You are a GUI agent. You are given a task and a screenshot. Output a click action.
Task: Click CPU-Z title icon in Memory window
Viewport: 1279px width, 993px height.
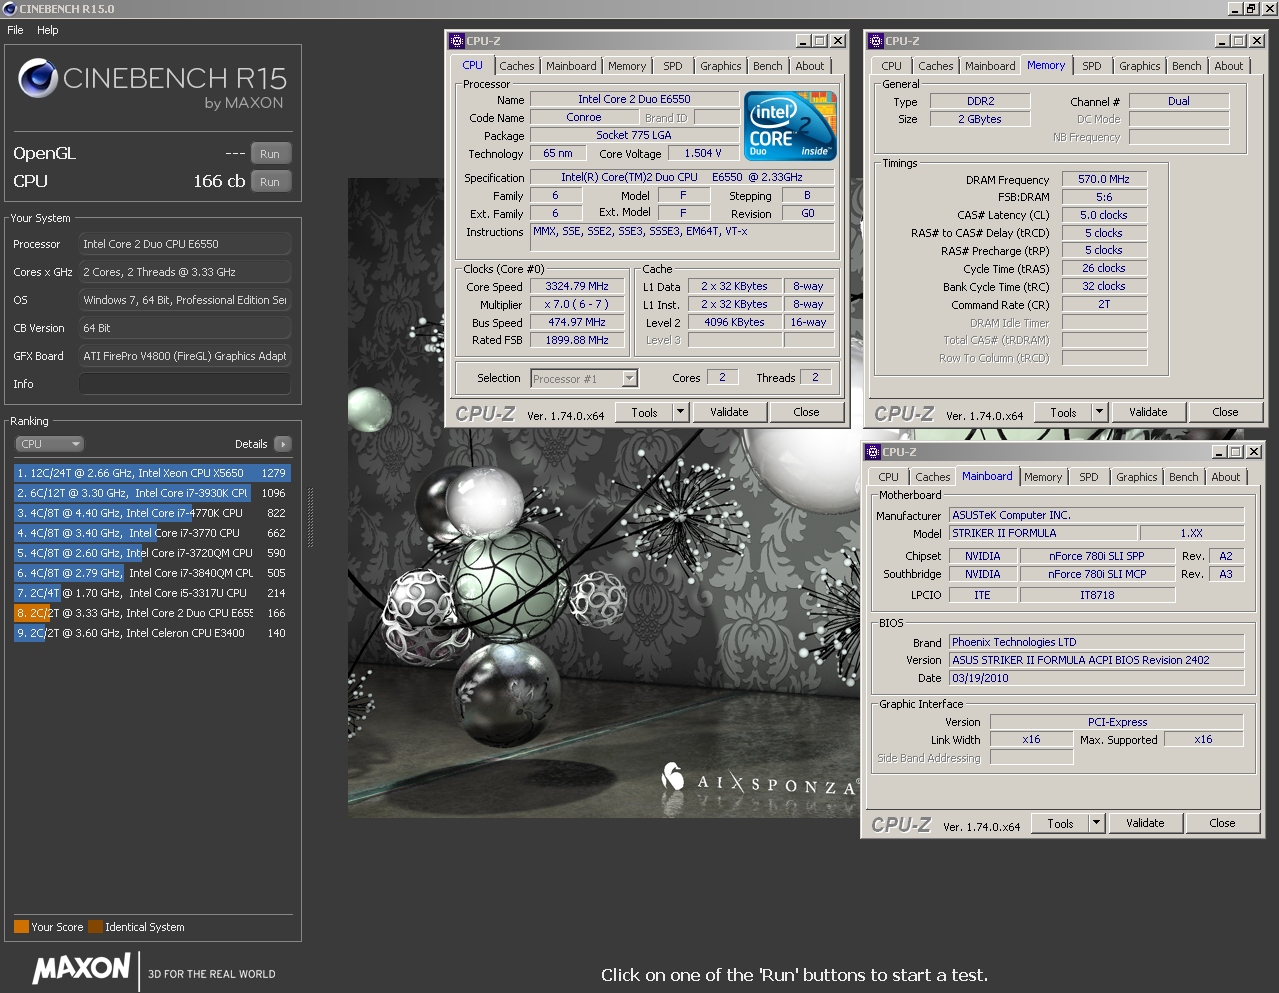[x=875, y=41]
